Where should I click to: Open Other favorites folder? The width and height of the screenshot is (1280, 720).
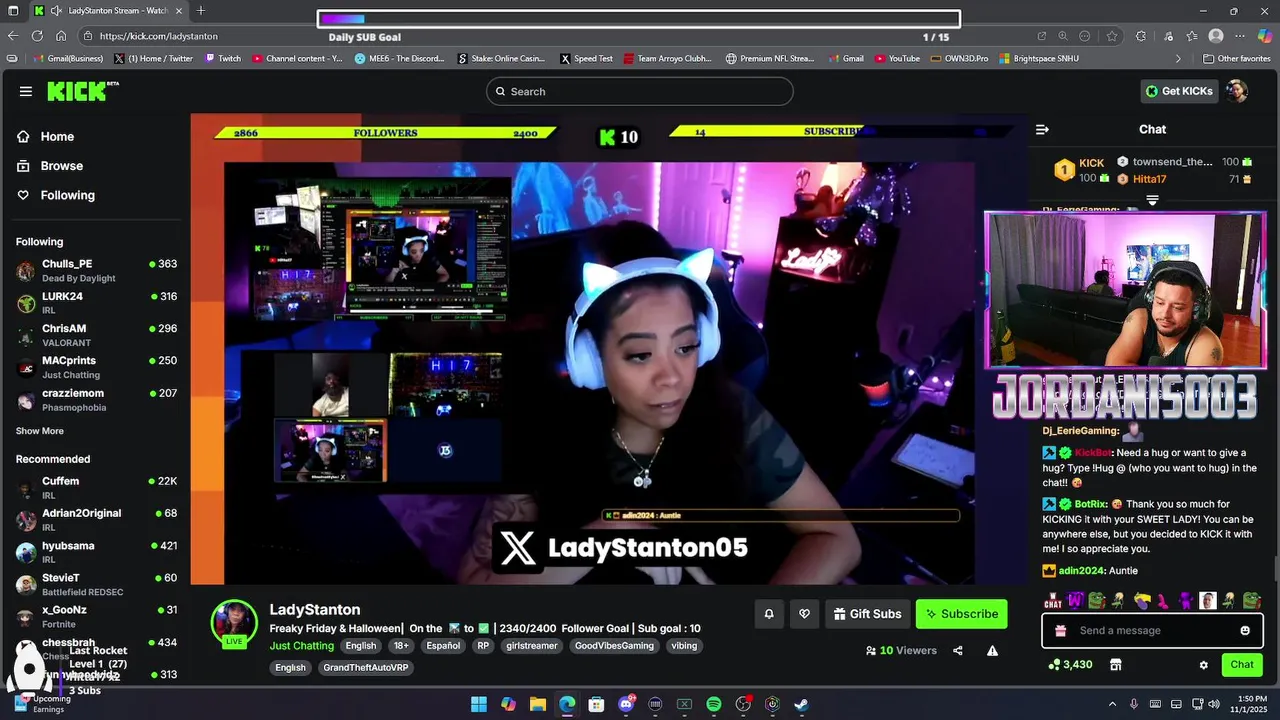[x=1237, y=59]
